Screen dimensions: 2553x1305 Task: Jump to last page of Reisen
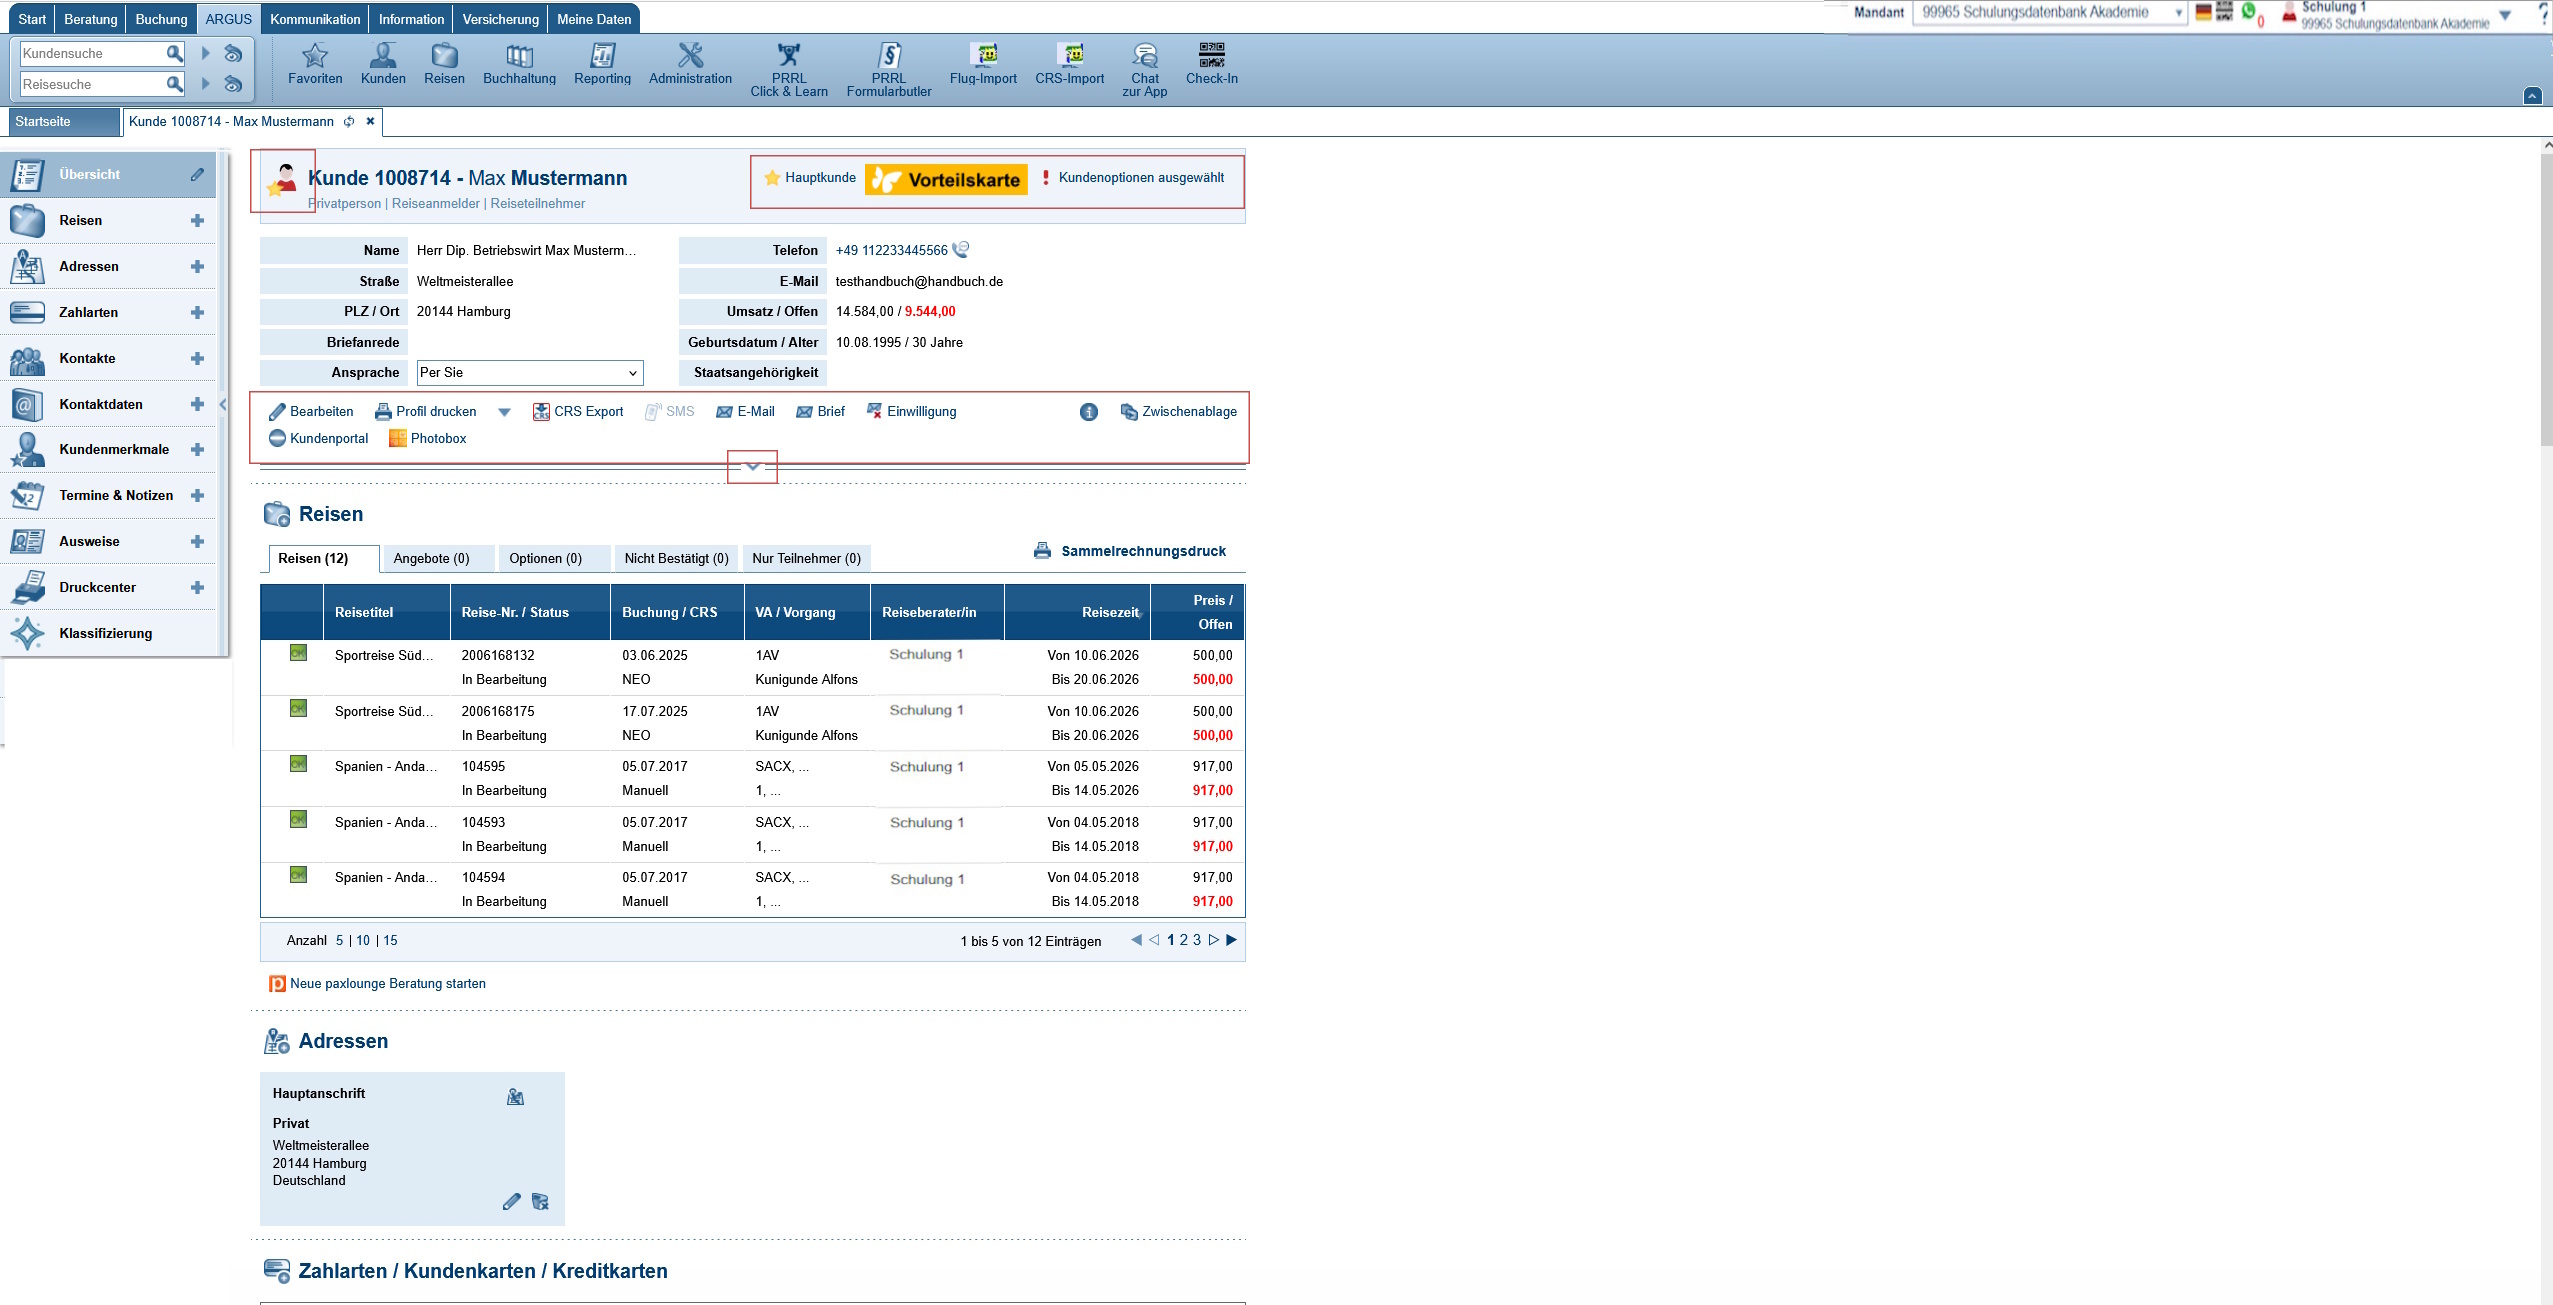(1232, 940)
